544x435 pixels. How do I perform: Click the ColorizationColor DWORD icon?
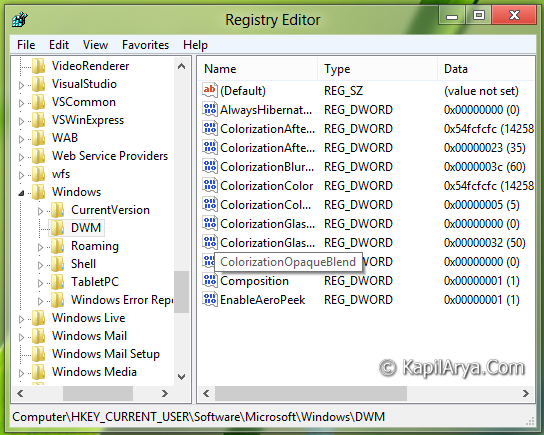[x=210, y=186]
